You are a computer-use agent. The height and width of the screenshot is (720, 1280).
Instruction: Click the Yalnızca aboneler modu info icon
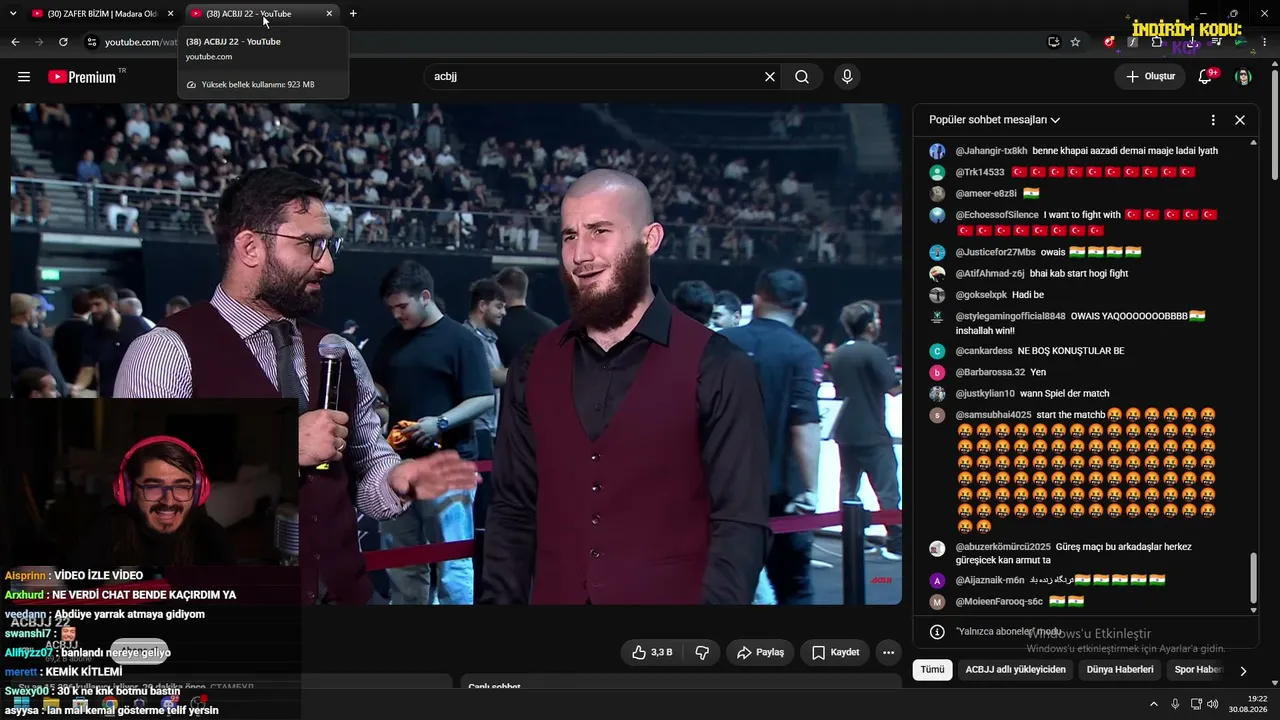pyautogui.click(x=937, y=632)
